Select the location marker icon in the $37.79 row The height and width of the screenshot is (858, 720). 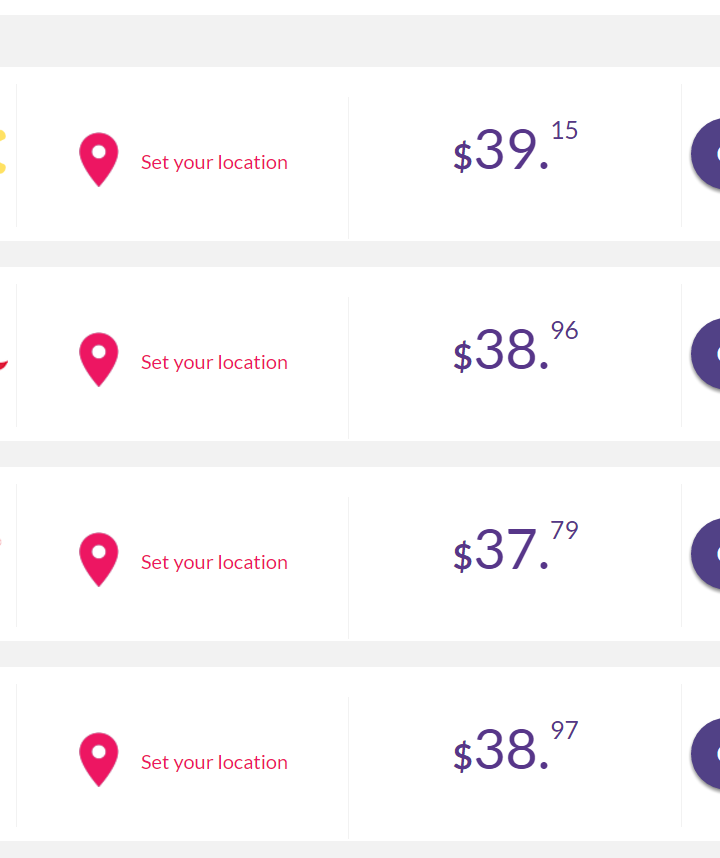(x=98, y=559)
